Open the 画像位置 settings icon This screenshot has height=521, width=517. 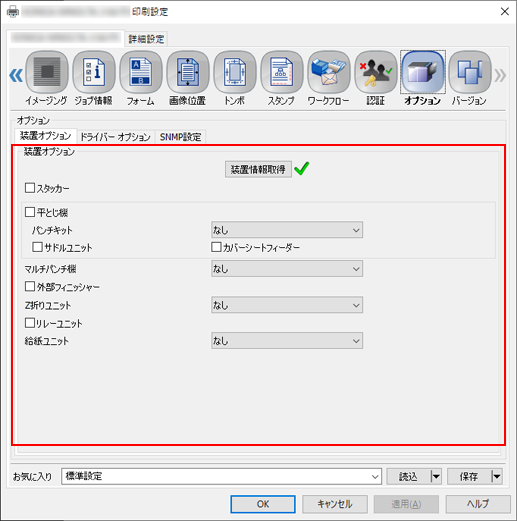(188, 72)
